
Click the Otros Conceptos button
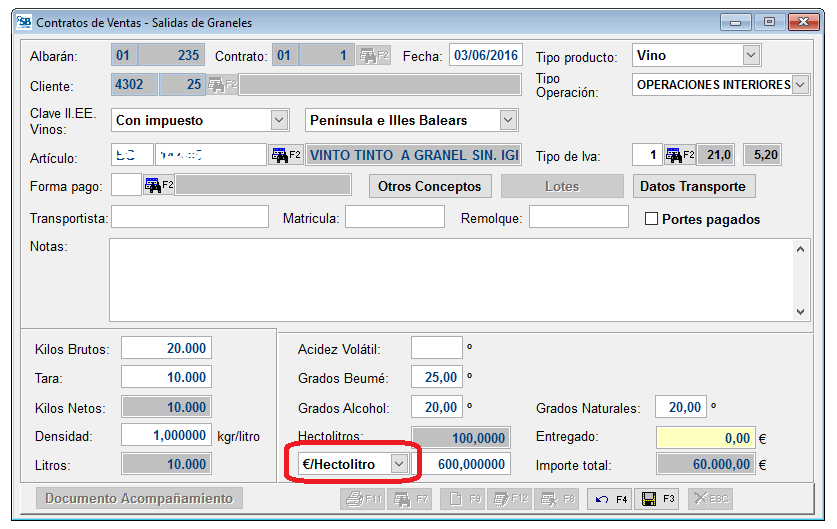click(430, 186)
